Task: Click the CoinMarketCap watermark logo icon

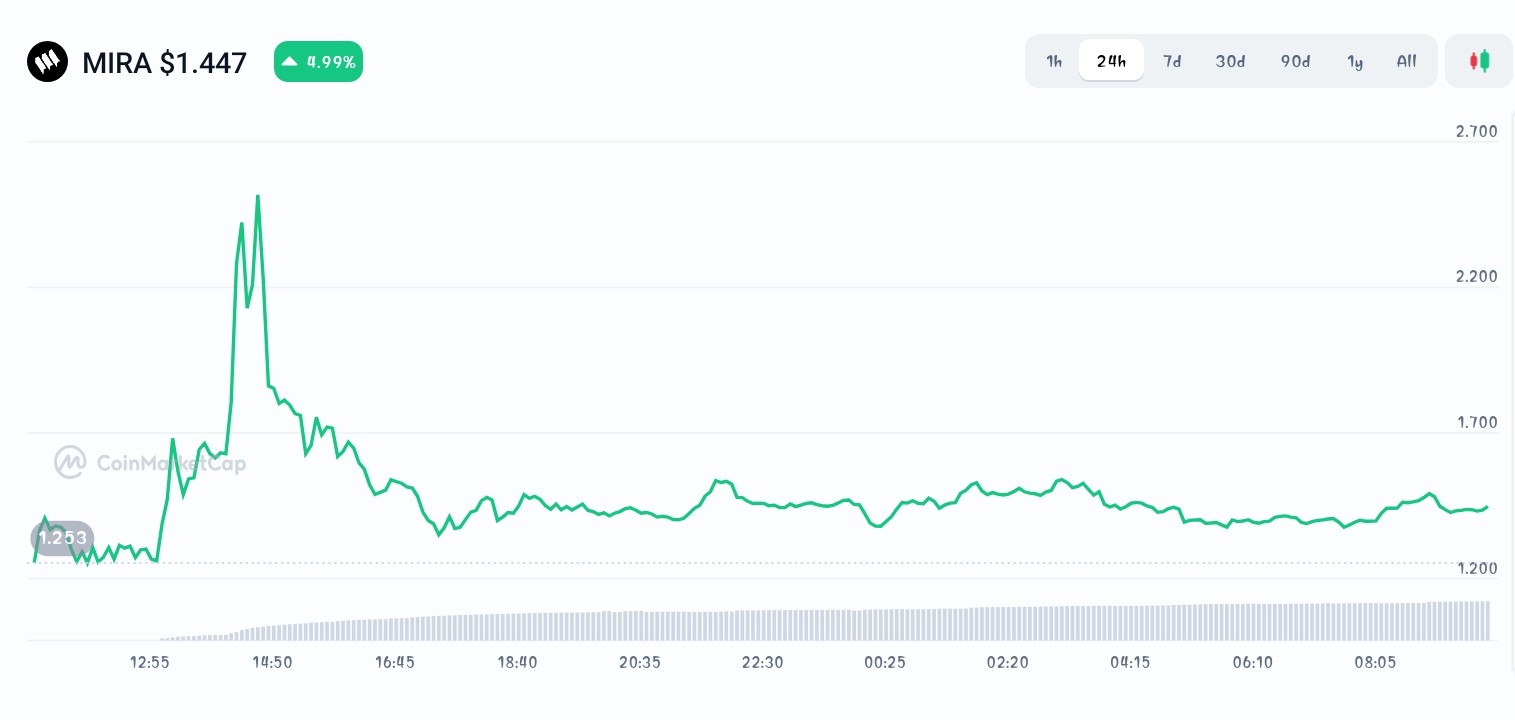Action: tap(70, 462)
